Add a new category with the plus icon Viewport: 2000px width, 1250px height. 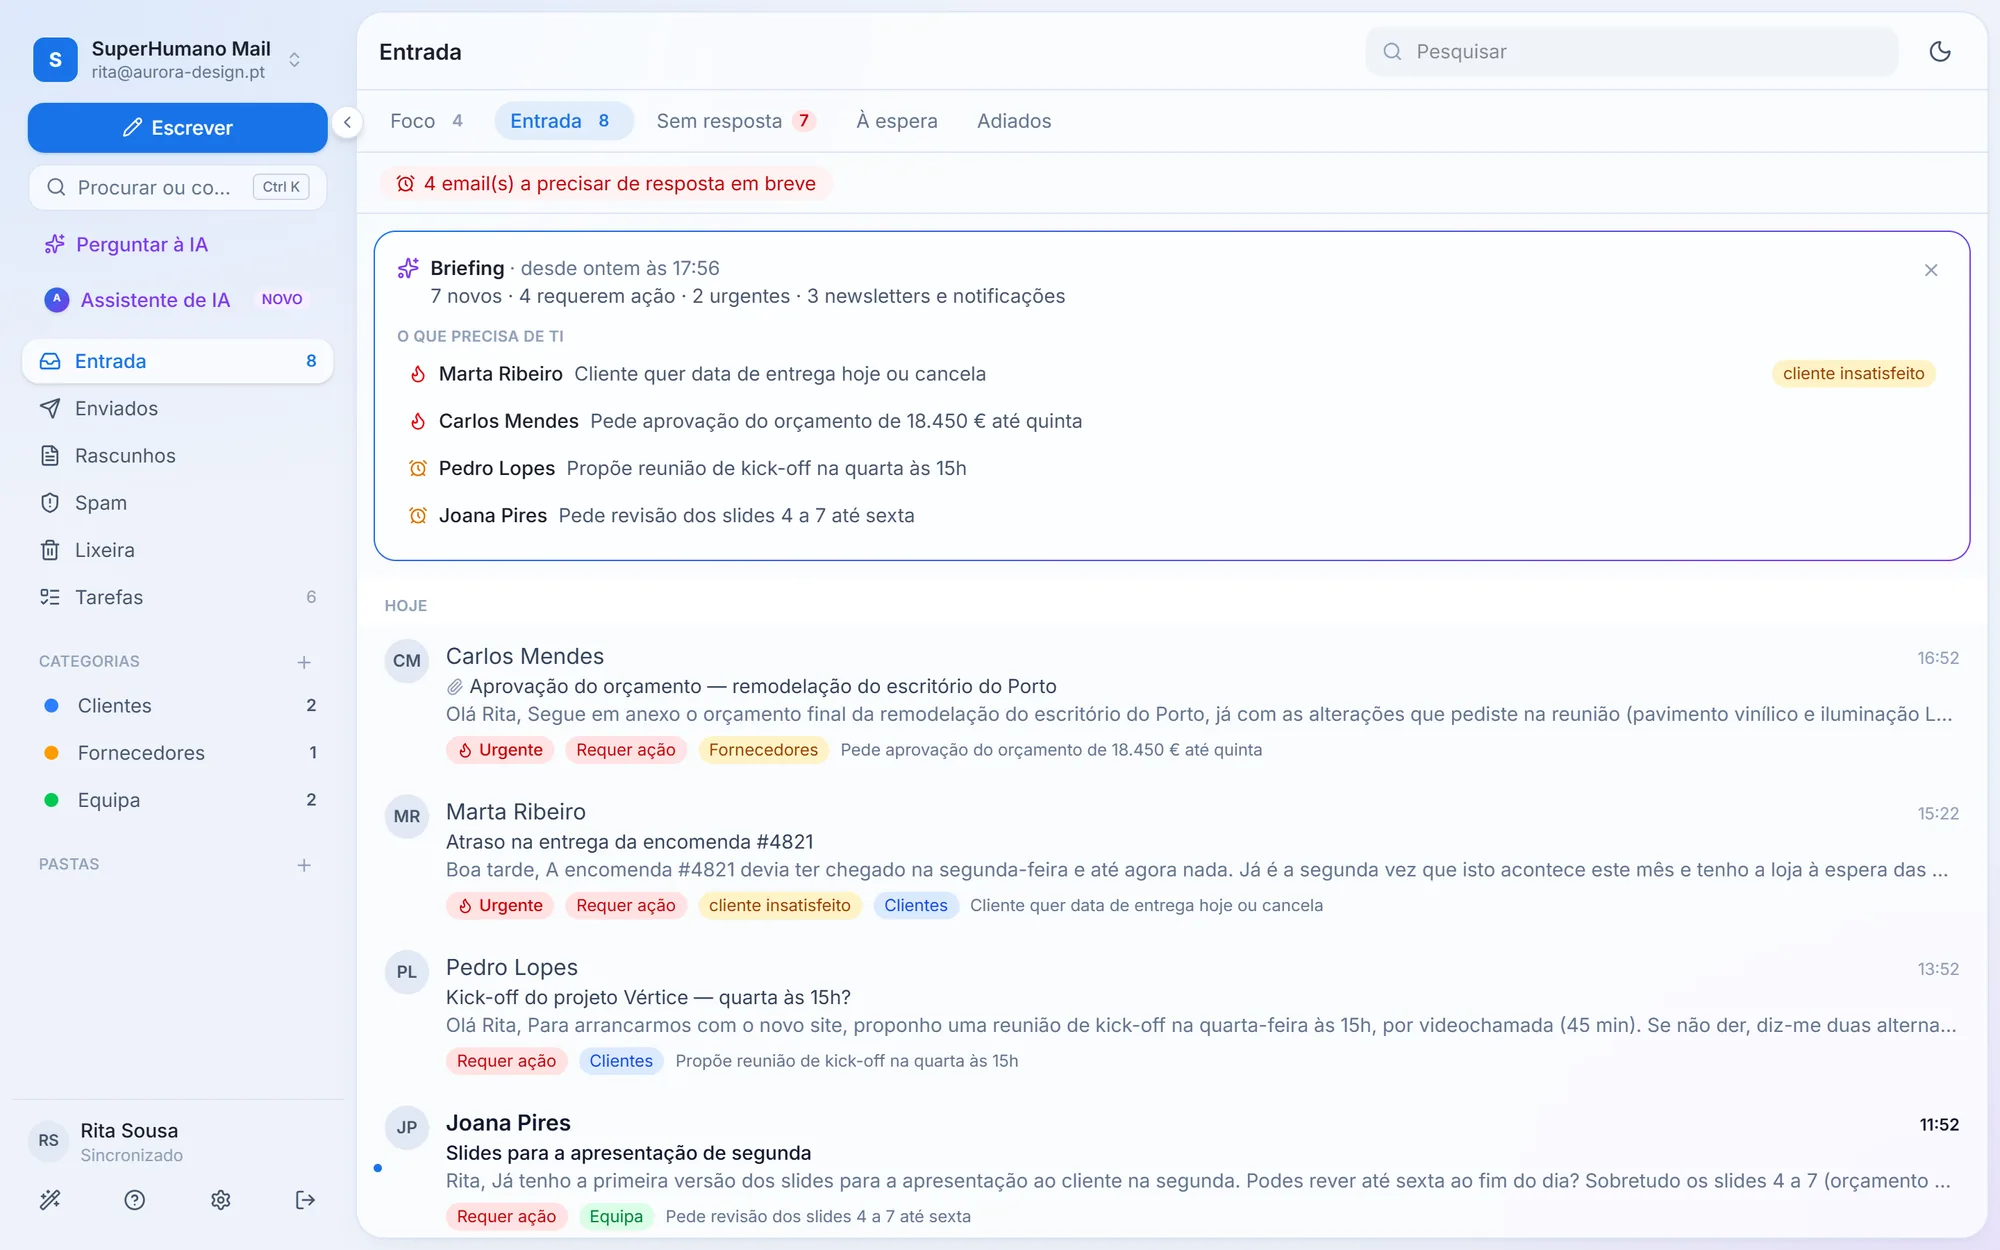tap(304, 662)
